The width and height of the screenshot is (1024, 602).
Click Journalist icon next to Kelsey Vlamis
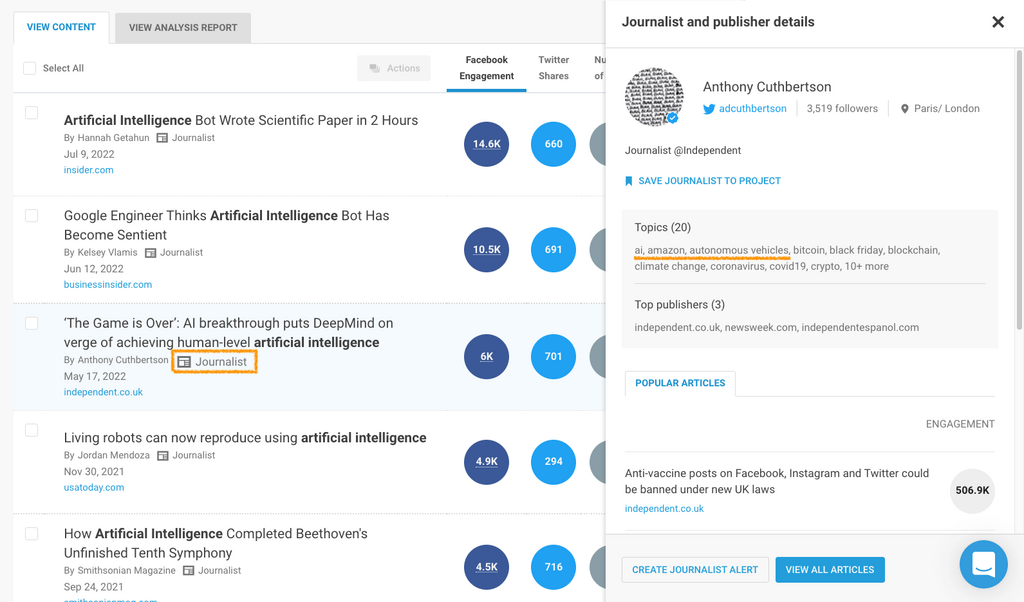point(150,253)
